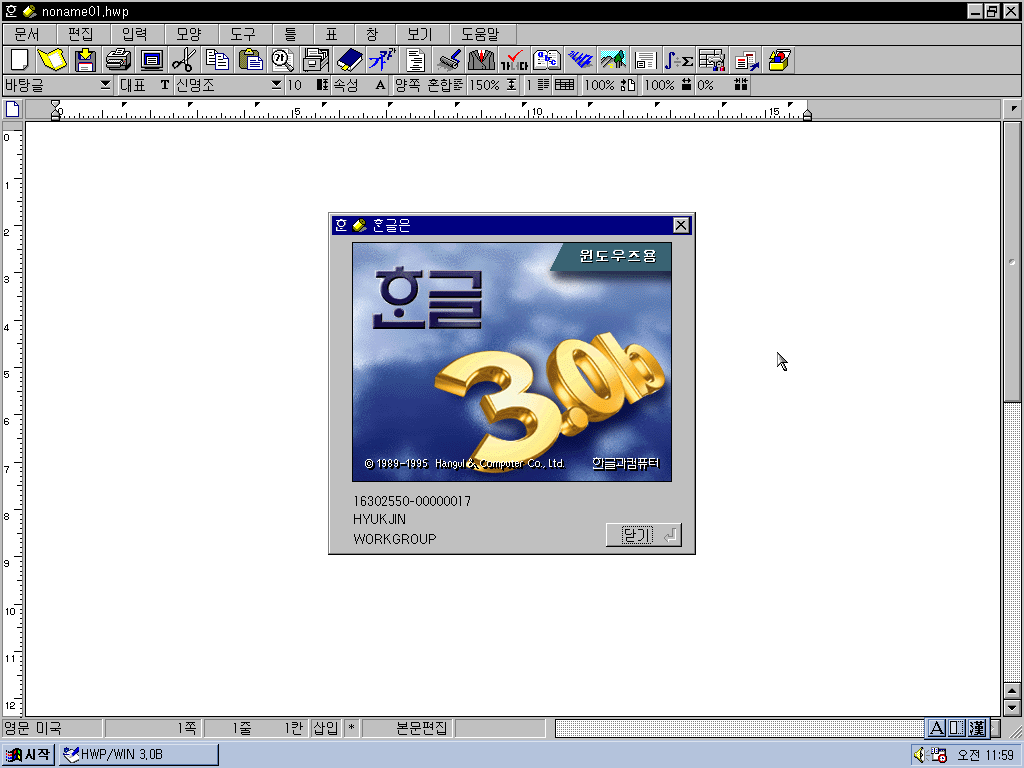
Task: Click the chart with arrow icon
Action: pos(745,60)
